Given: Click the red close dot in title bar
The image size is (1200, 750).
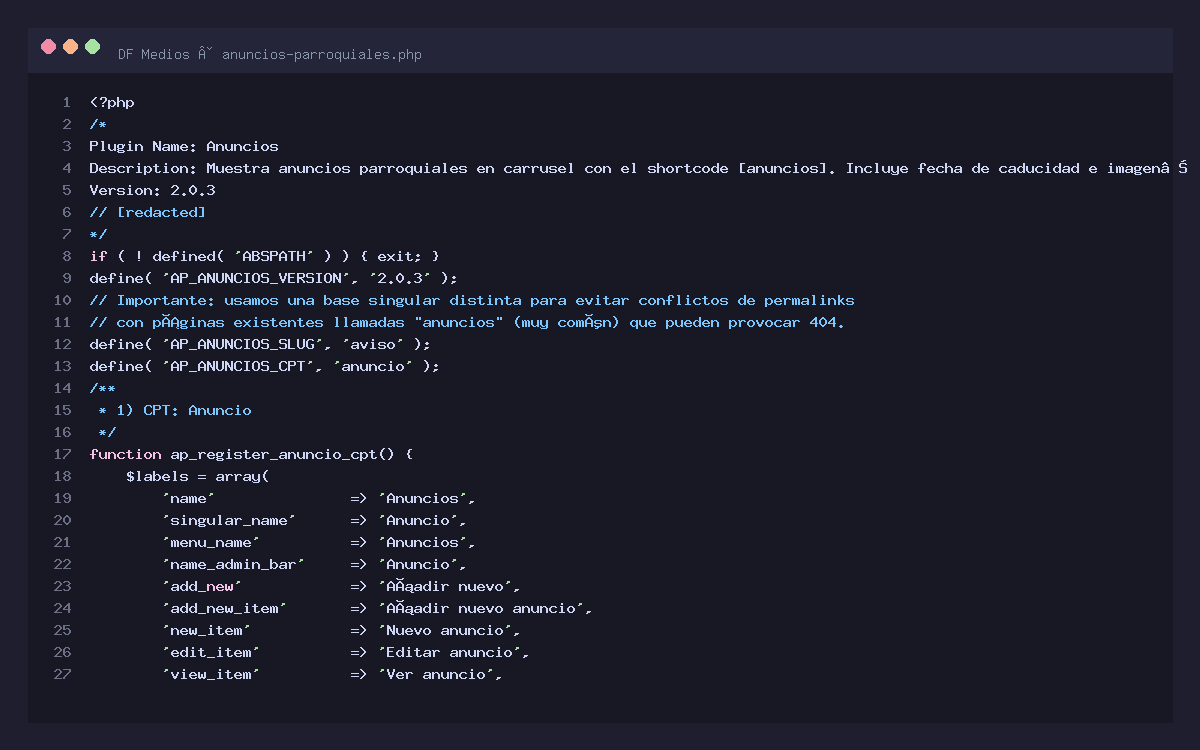Looking at the screenshot, I should pos(48,46).
